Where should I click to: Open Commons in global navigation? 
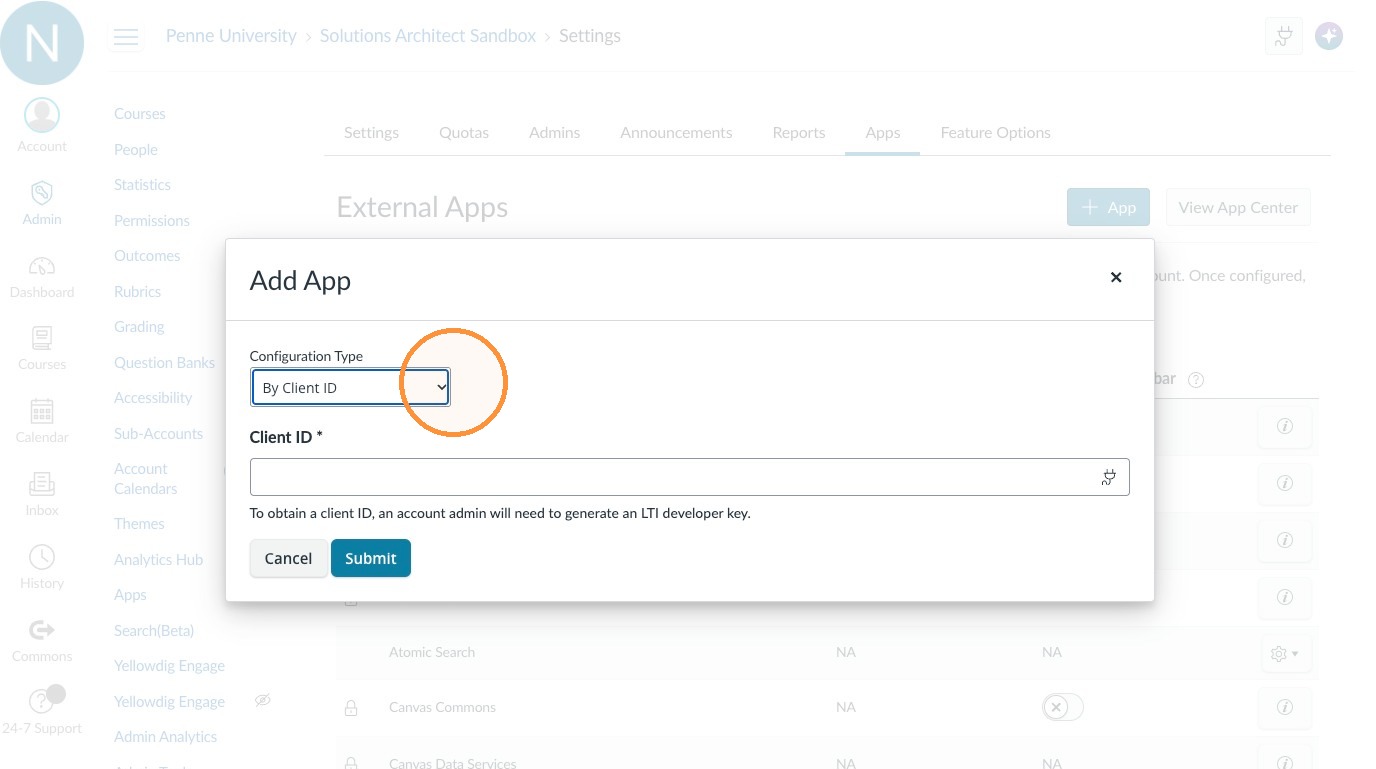(x=42, y=640)
